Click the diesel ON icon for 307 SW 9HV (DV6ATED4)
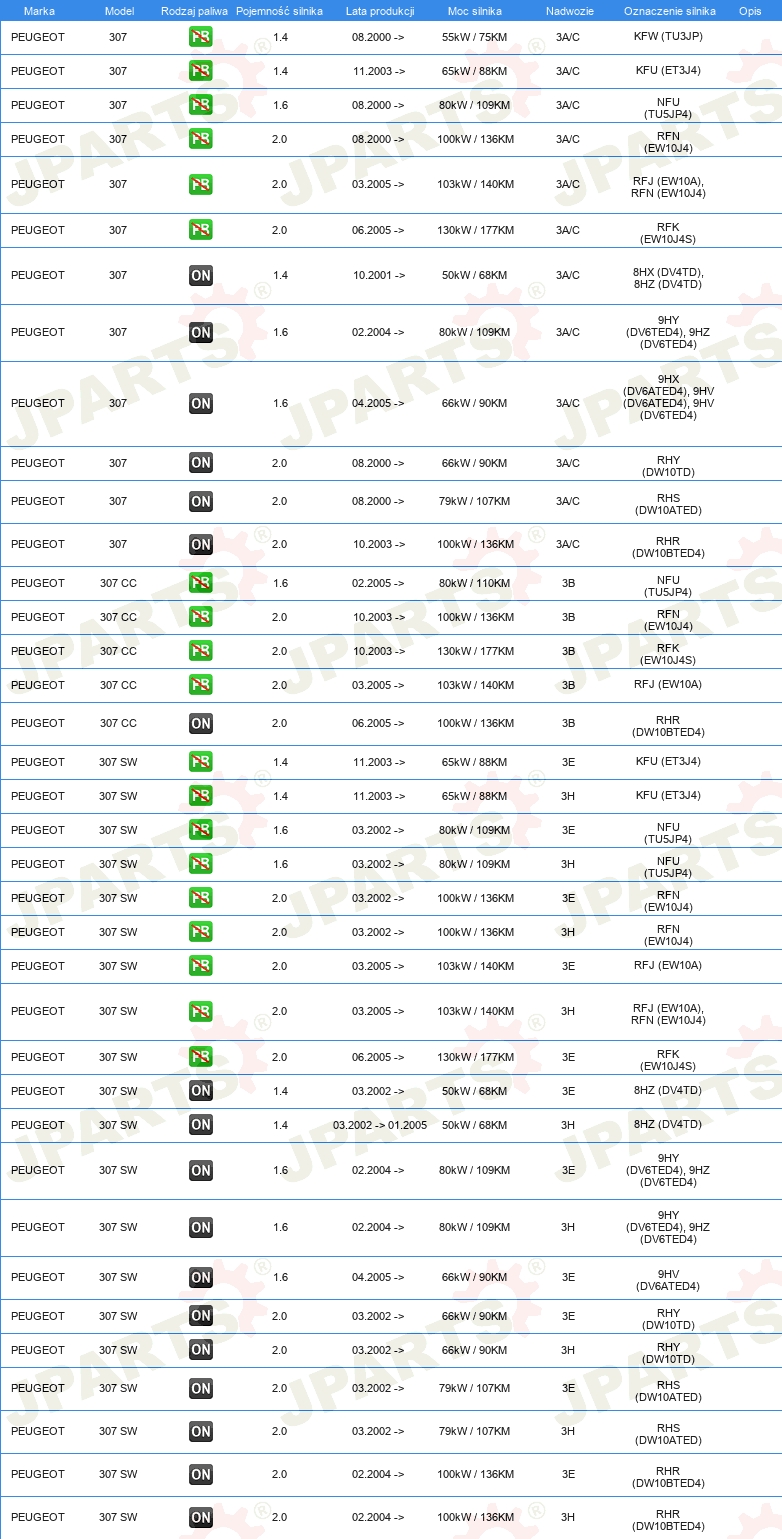782x1539 pixels. tap(201, 1277)
